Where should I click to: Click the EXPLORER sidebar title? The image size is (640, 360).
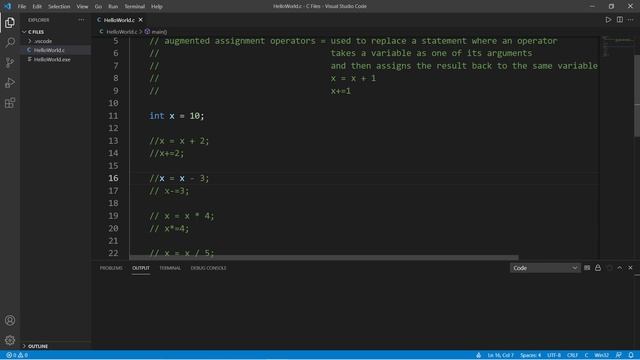pos(39,20)
